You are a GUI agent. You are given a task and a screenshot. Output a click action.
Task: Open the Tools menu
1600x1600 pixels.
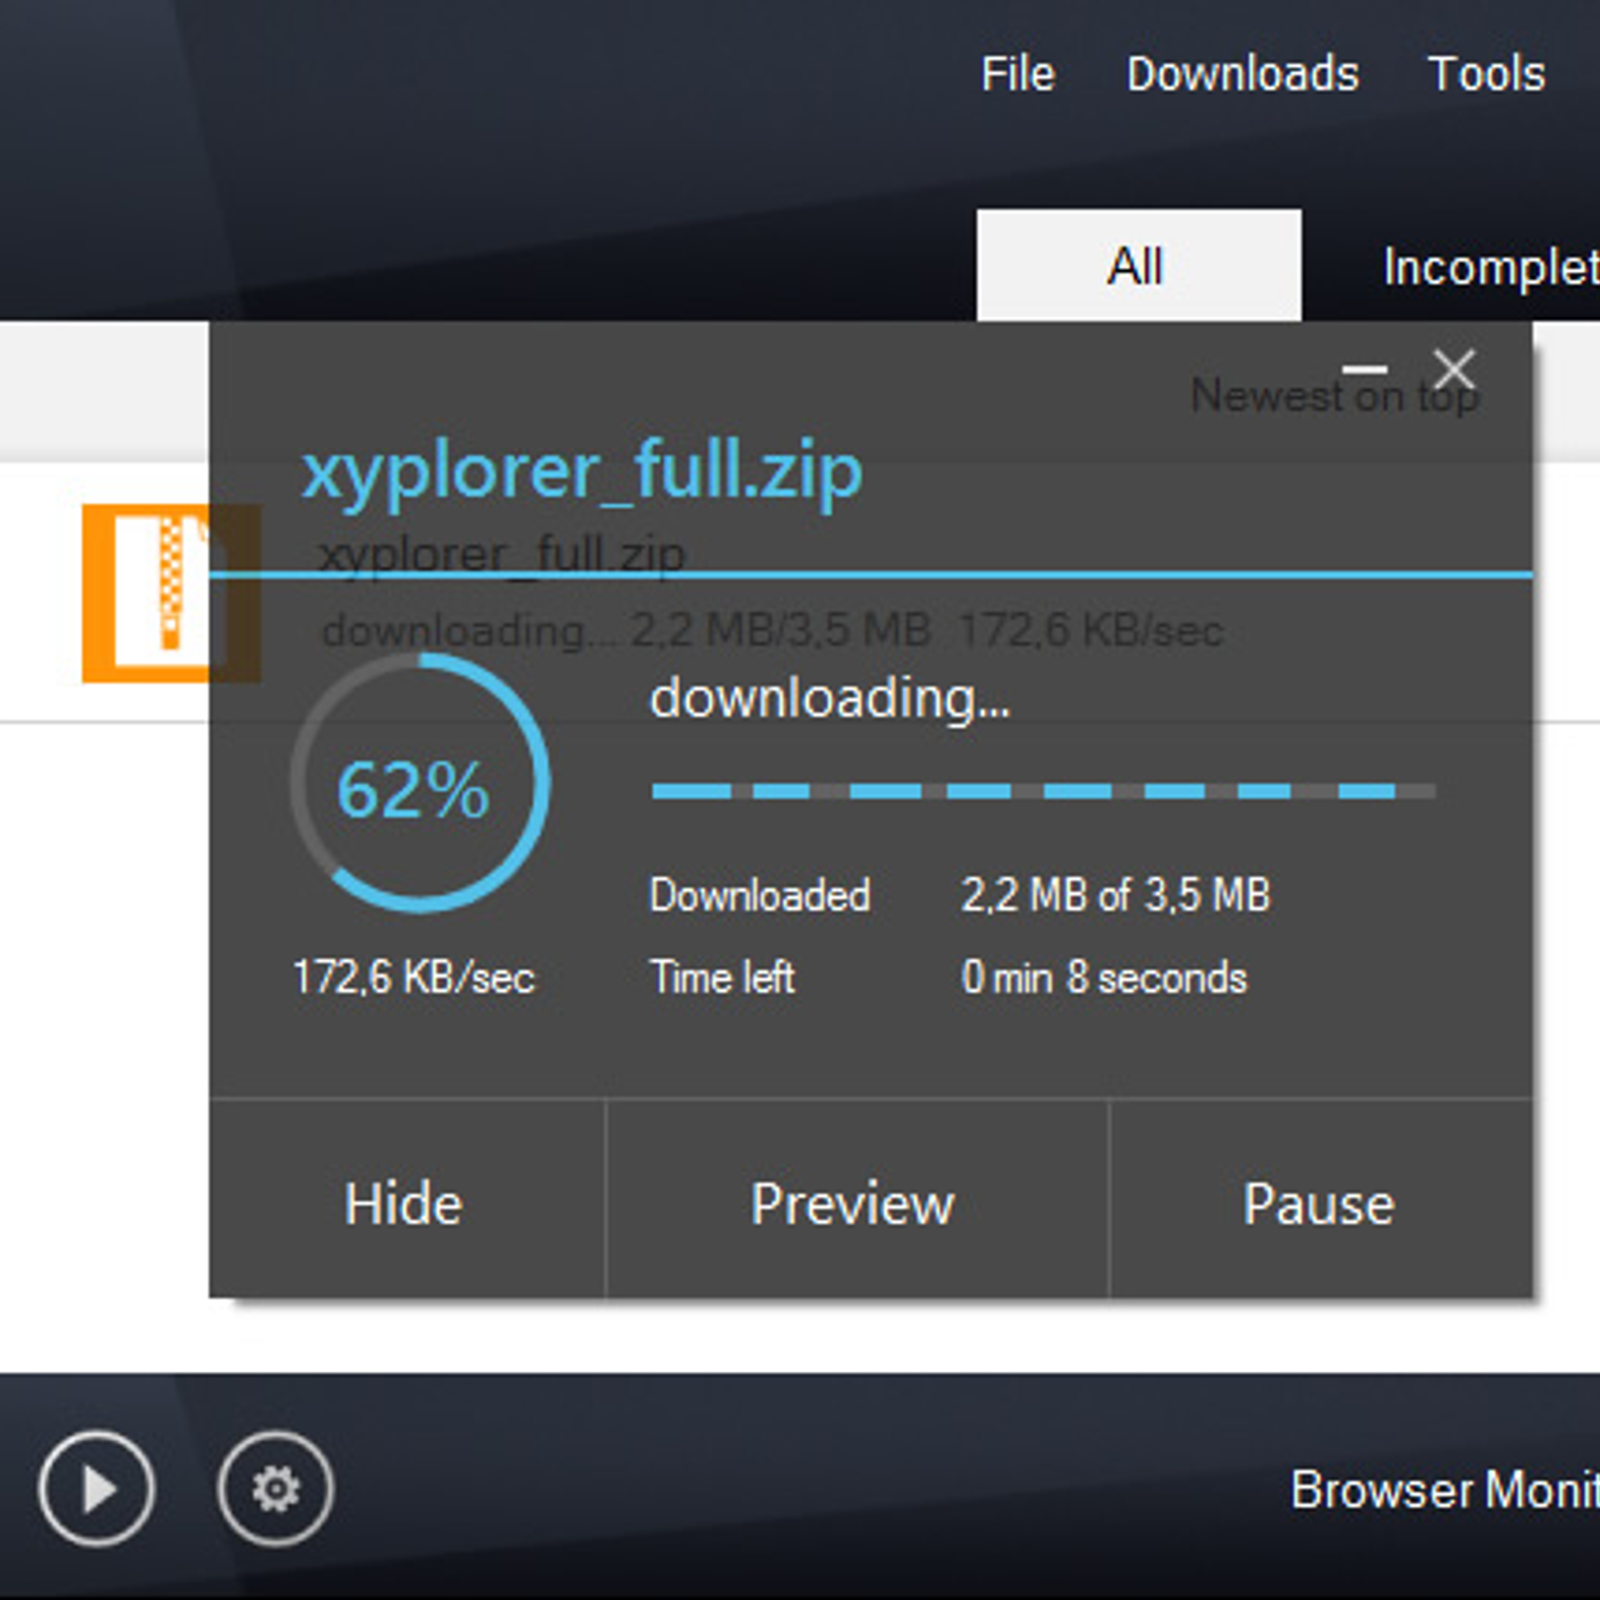pyautogui.click(x=1486, y=74)
